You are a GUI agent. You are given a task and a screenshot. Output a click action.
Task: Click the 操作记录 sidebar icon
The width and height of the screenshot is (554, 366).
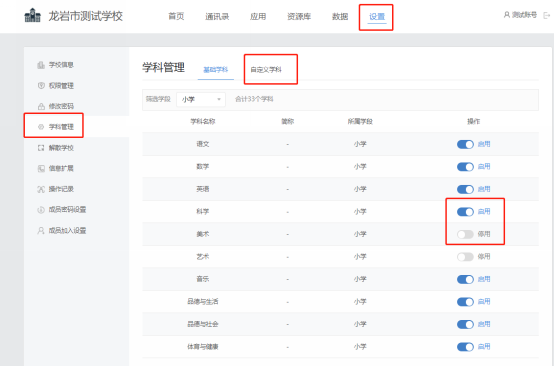(41, 189)
